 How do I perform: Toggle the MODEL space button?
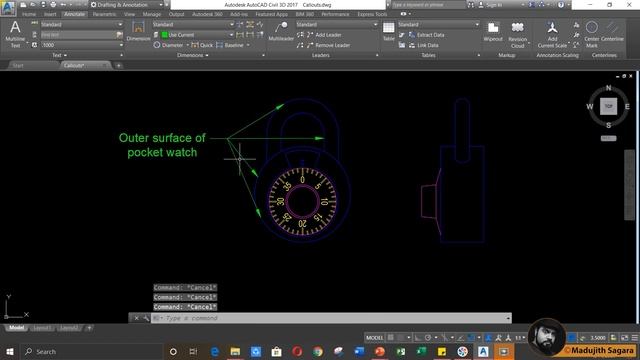(x=374, y=338)
